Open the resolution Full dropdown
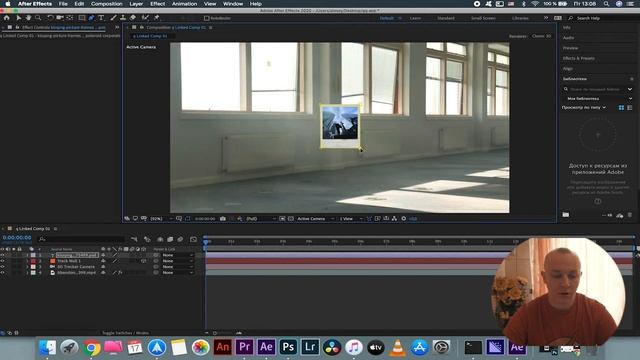The width and height of the screenshot is (640, 360). (x=261, y=219)
